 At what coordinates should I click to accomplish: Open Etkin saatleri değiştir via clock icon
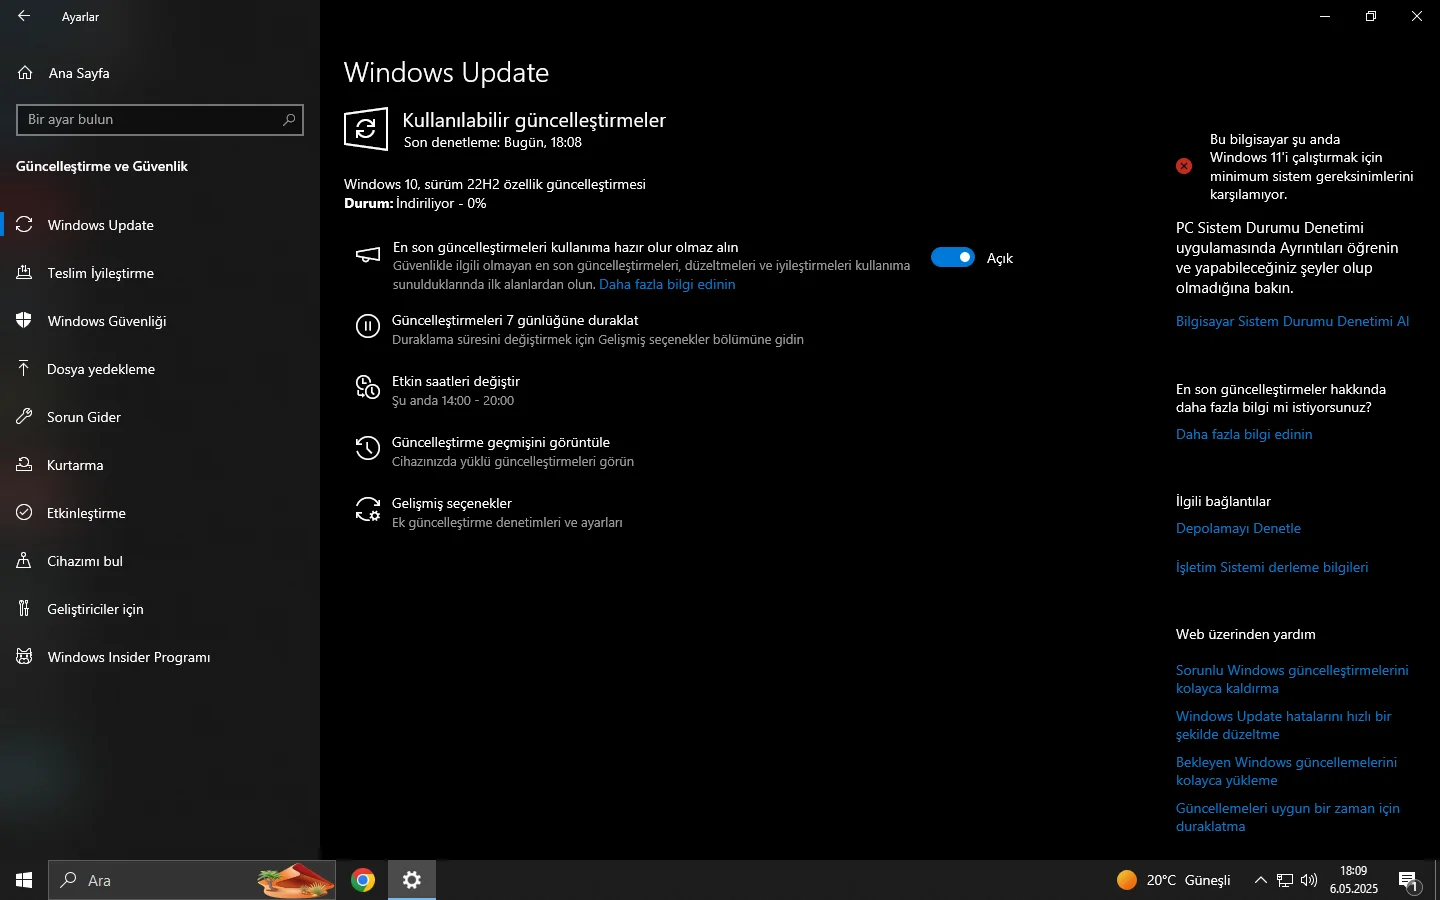click(x=368, y=387)
